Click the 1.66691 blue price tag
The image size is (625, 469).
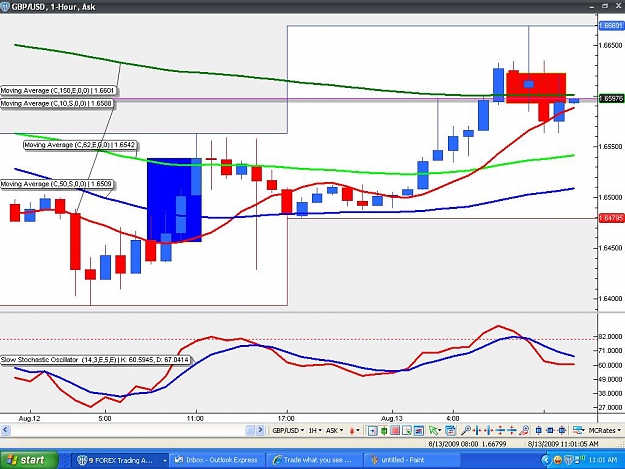point(611,26)
